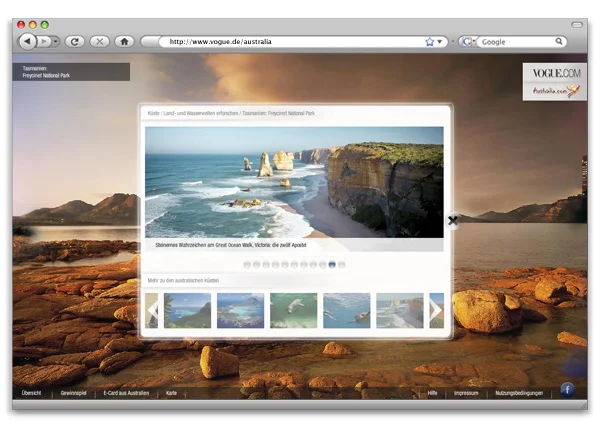The height and width of the screenshot is (430, 600).
Task: Go to the browser home page icon
Action: (x=124, y=41)
